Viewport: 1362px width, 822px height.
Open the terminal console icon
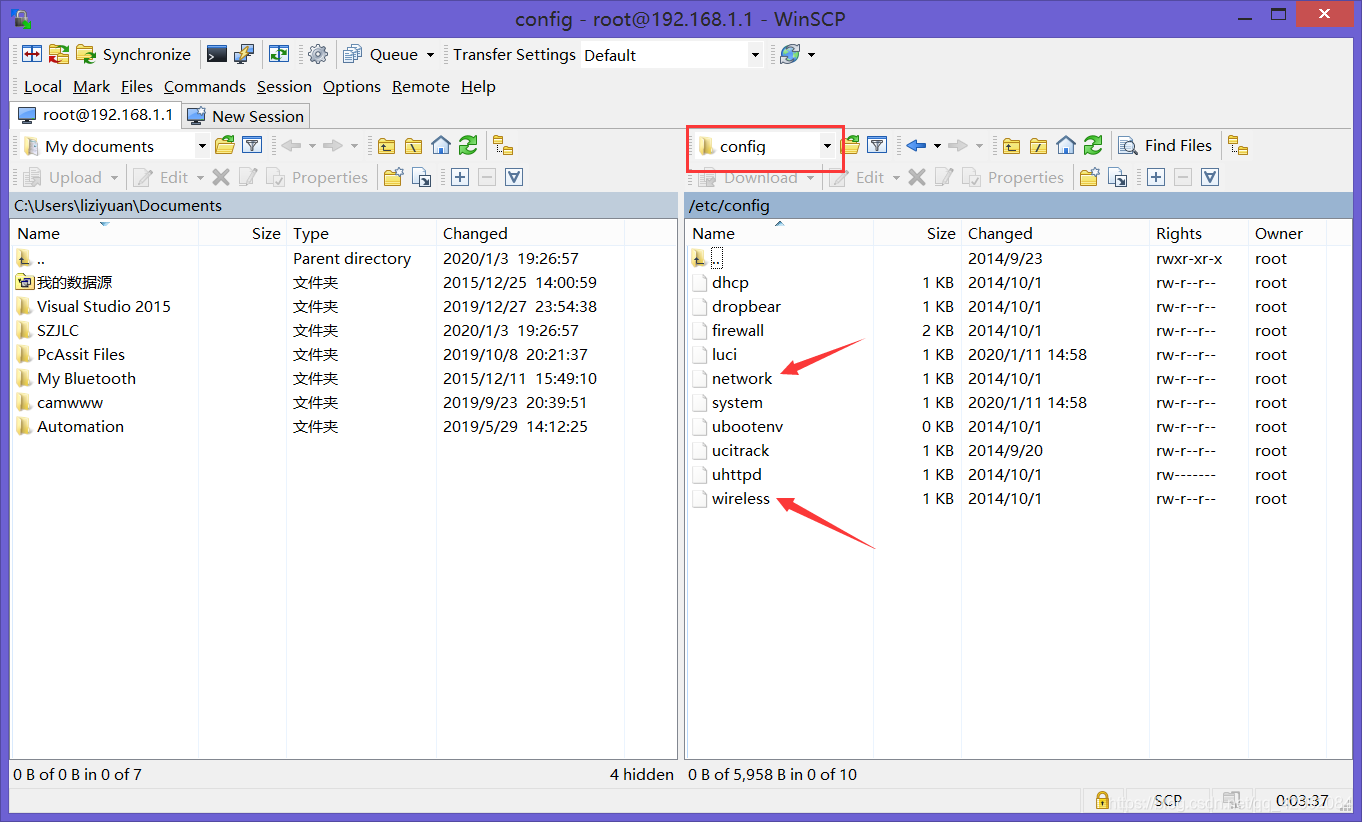pyautogui.click(x=216, y=54)
